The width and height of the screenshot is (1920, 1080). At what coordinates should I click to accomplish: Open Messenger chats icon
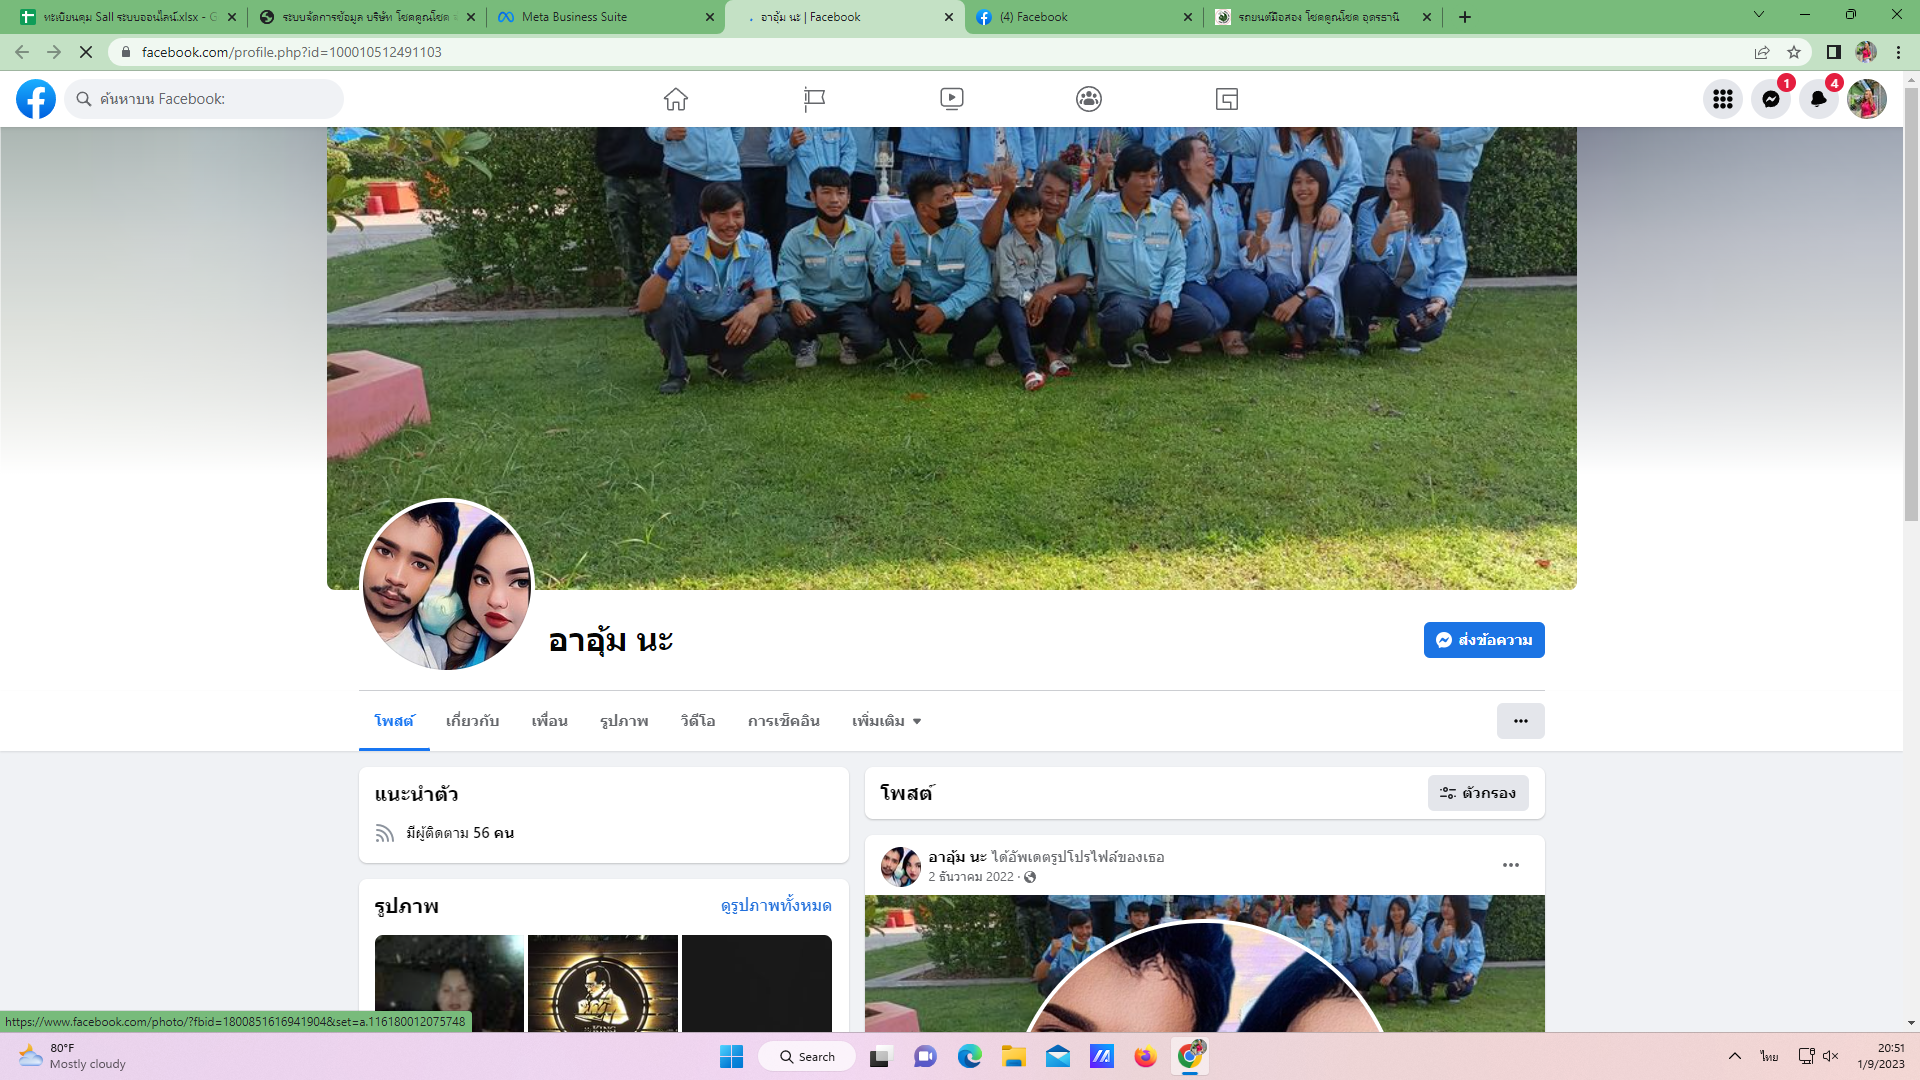tap(1770, 99)
